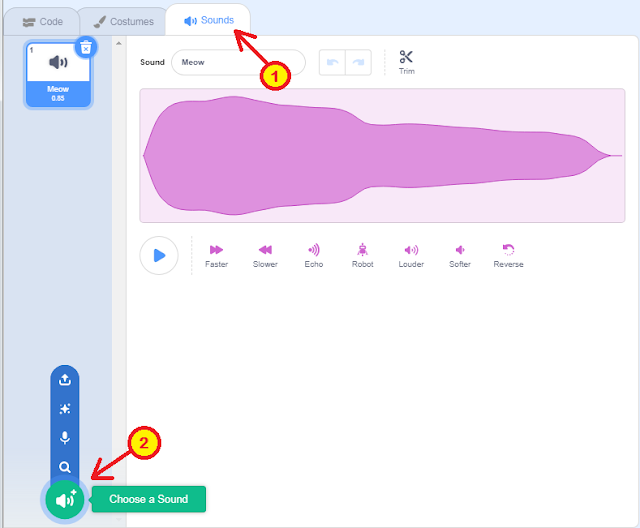Image resolution: width=640 pixels, height=528 pixels.
Task: Edit the Sound name field
Action: pyautogui.click(x=238, y=62)
